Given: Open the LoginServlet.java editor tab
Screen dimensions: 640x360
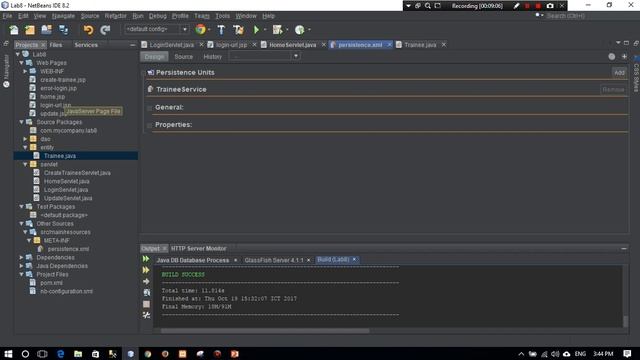Looking at the screenshot, I should 171,45.
